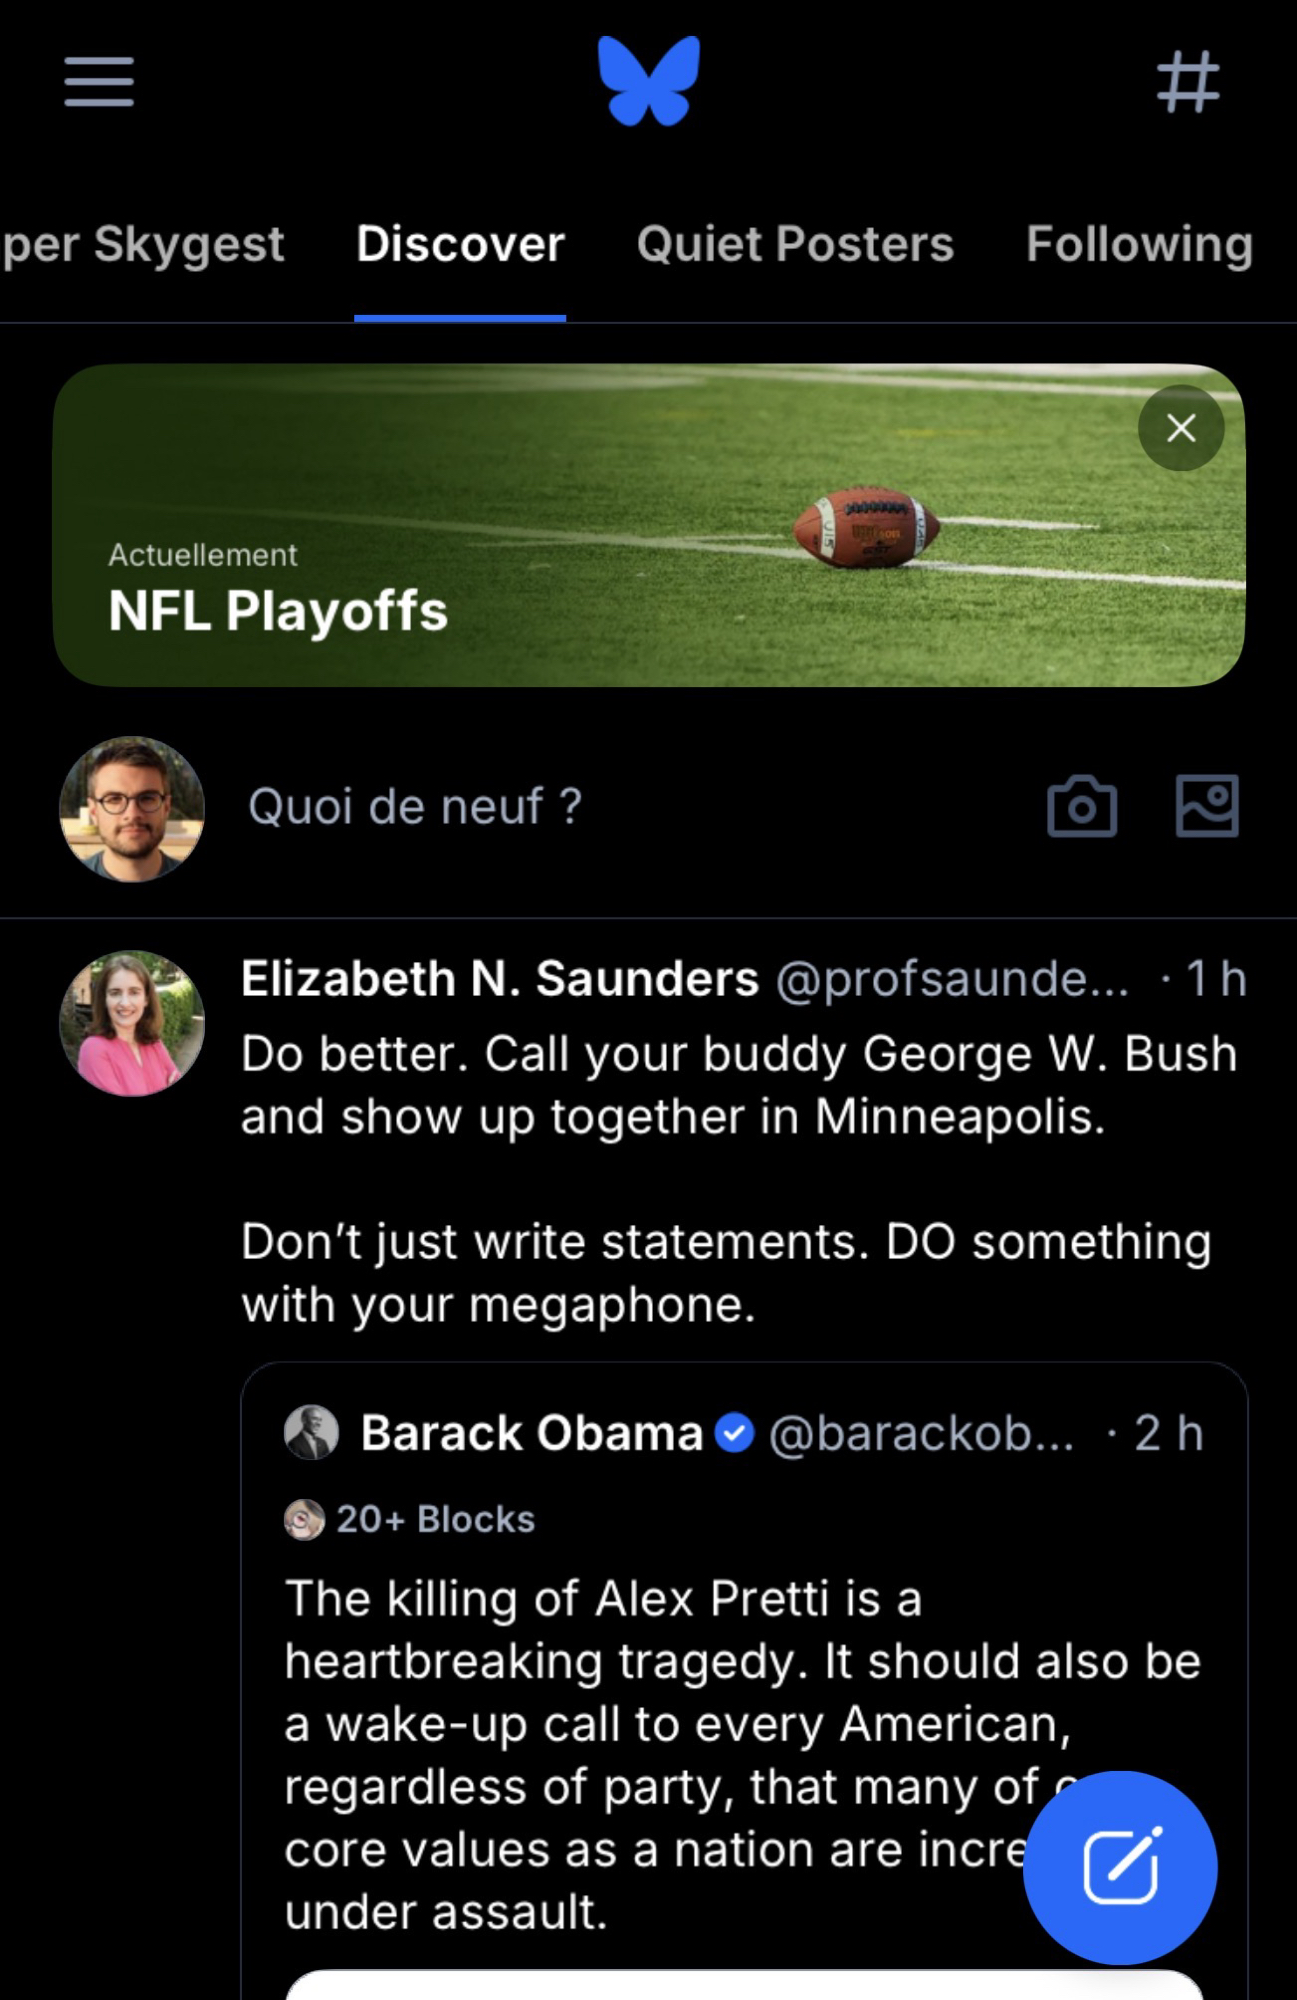Screen dimensions: 1297x2000
Task: Open the hashtag feeds icon
Action: coord(1188,81)
